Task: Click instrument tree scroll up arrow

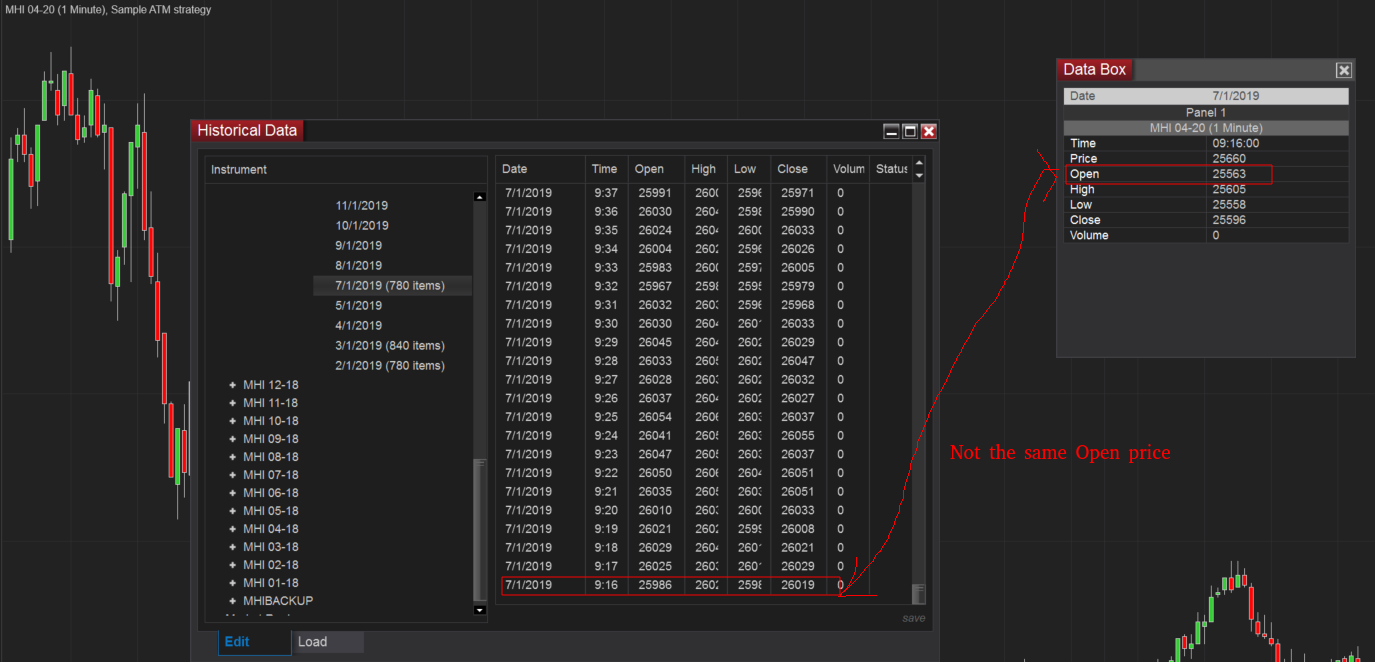Action: tap(479, 197)
